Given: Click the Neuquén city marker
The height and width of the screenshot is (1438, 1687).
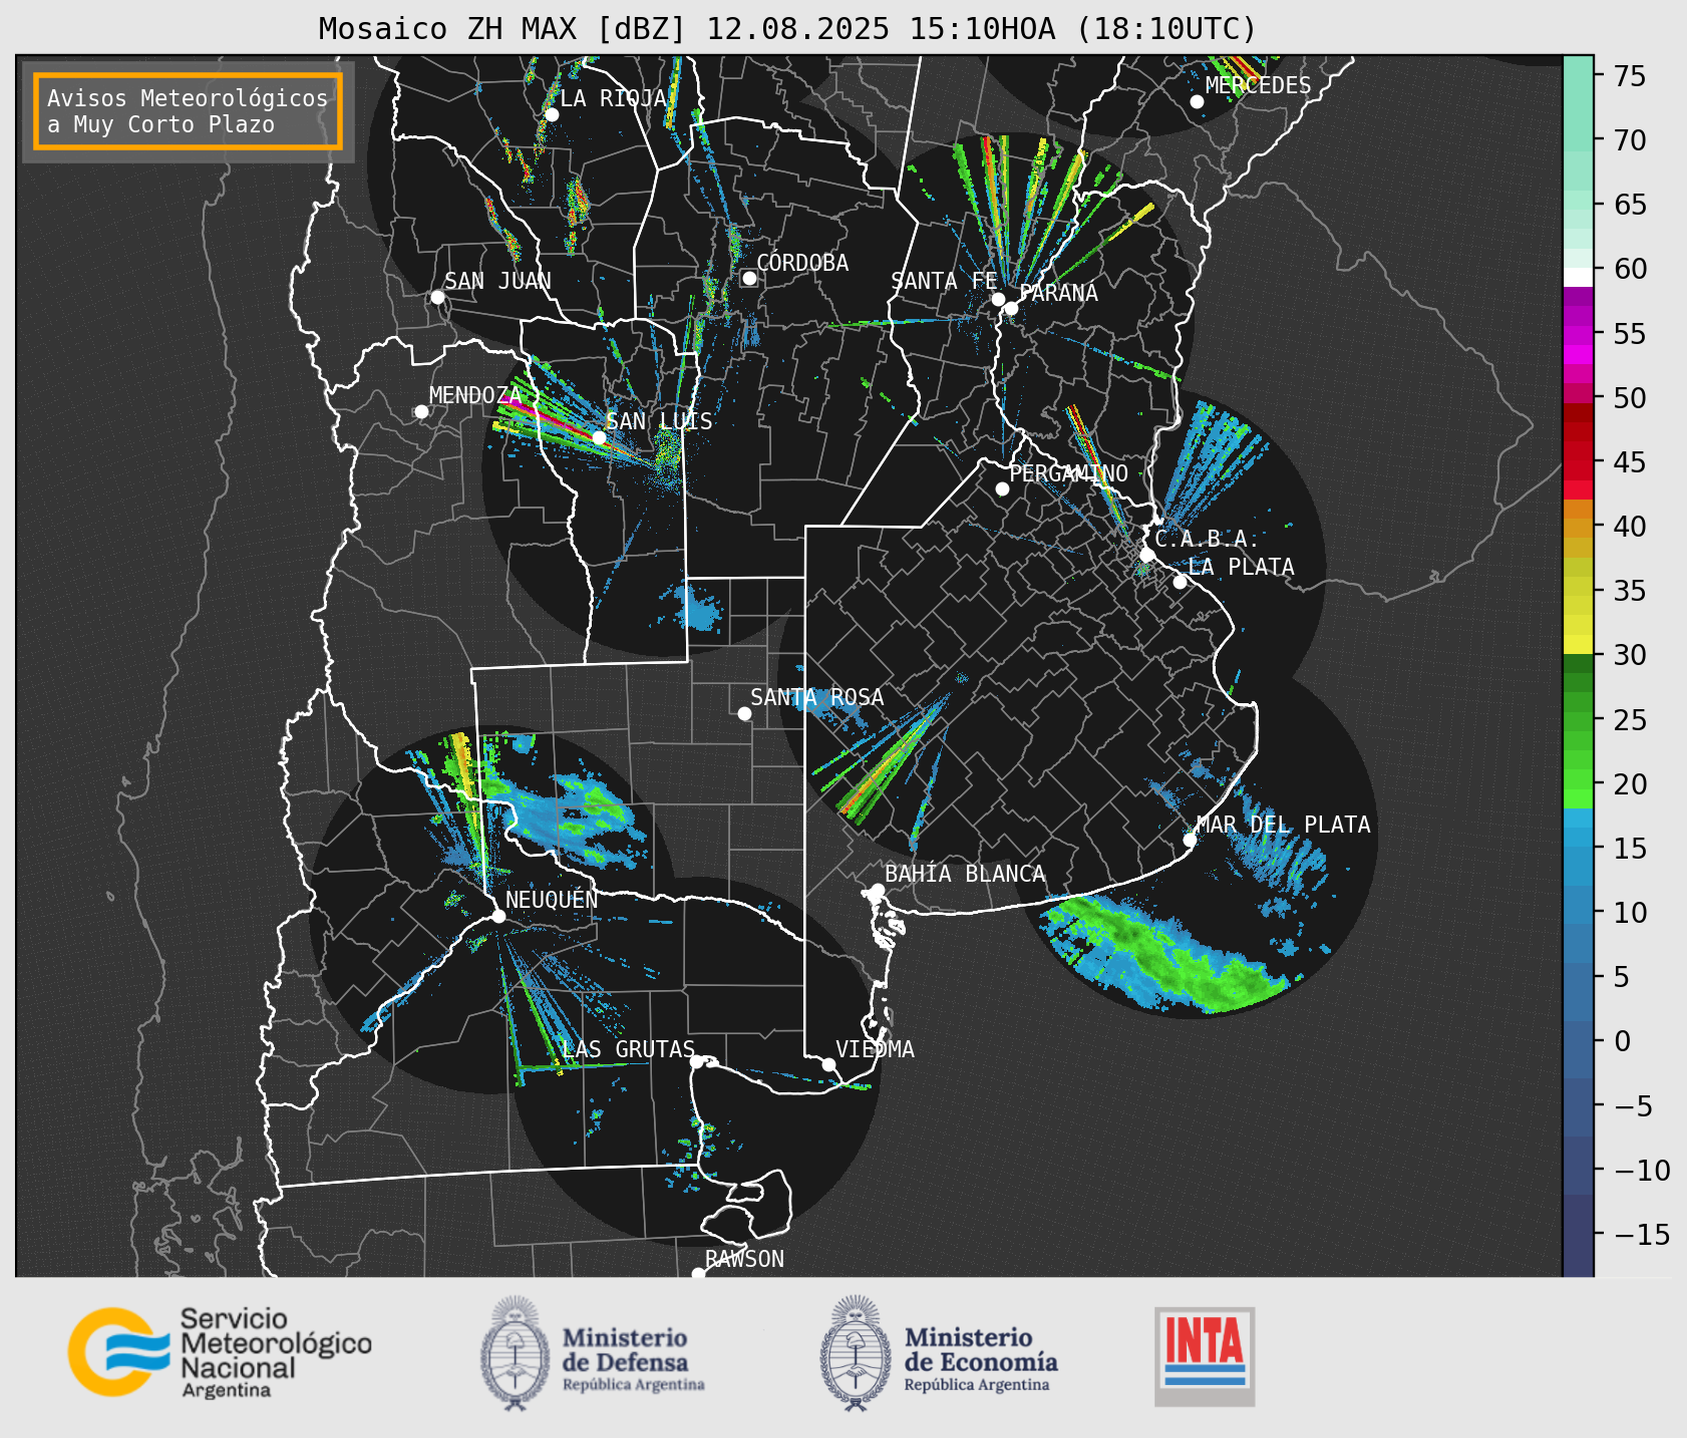Looking at the screenshot, I should click(498, 916).
